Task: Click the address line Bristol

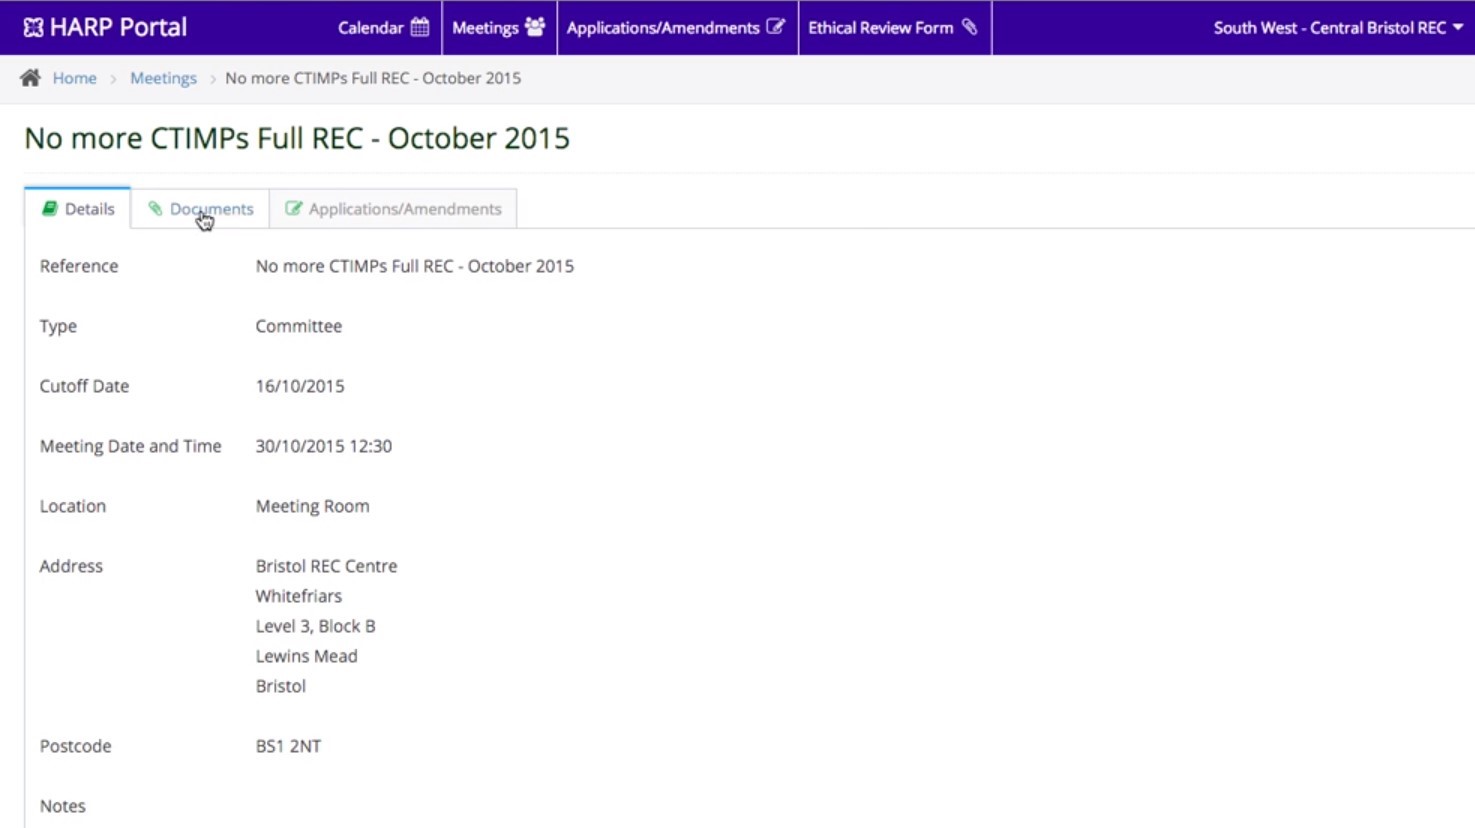Action: 281,686
